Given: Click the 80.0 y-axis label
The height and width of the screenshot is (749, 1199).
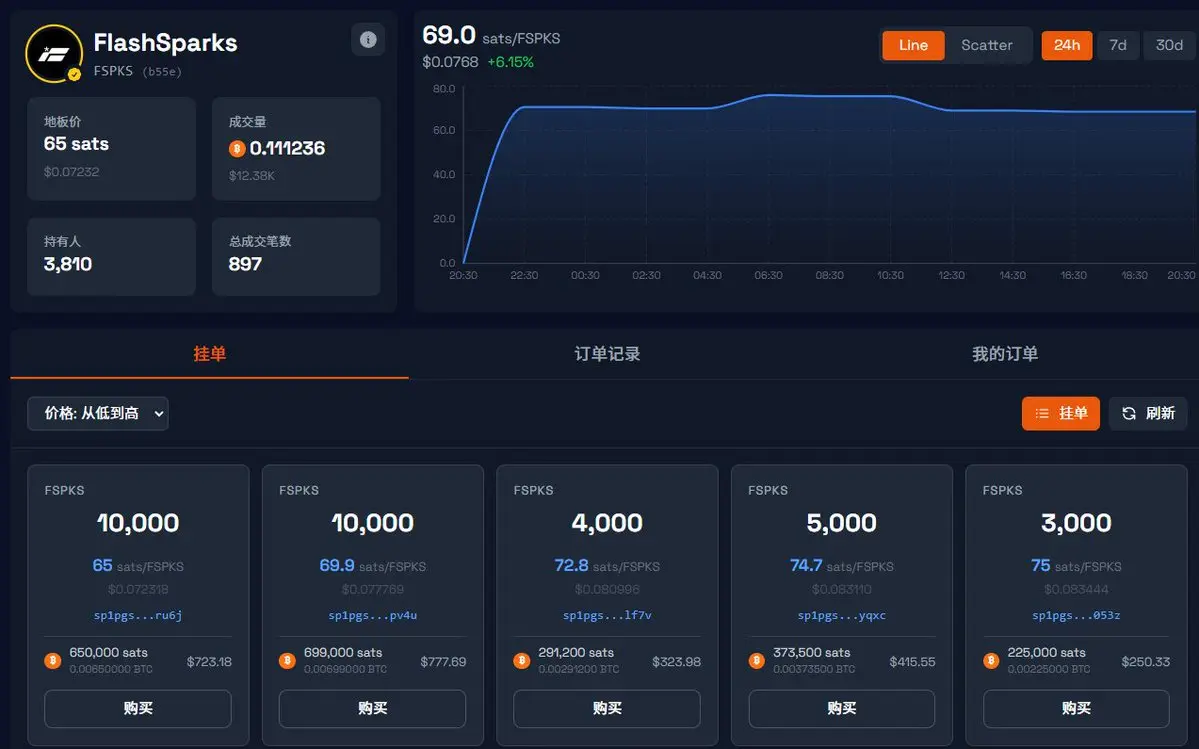Looking at the screenshot, I should click(444, 89).
